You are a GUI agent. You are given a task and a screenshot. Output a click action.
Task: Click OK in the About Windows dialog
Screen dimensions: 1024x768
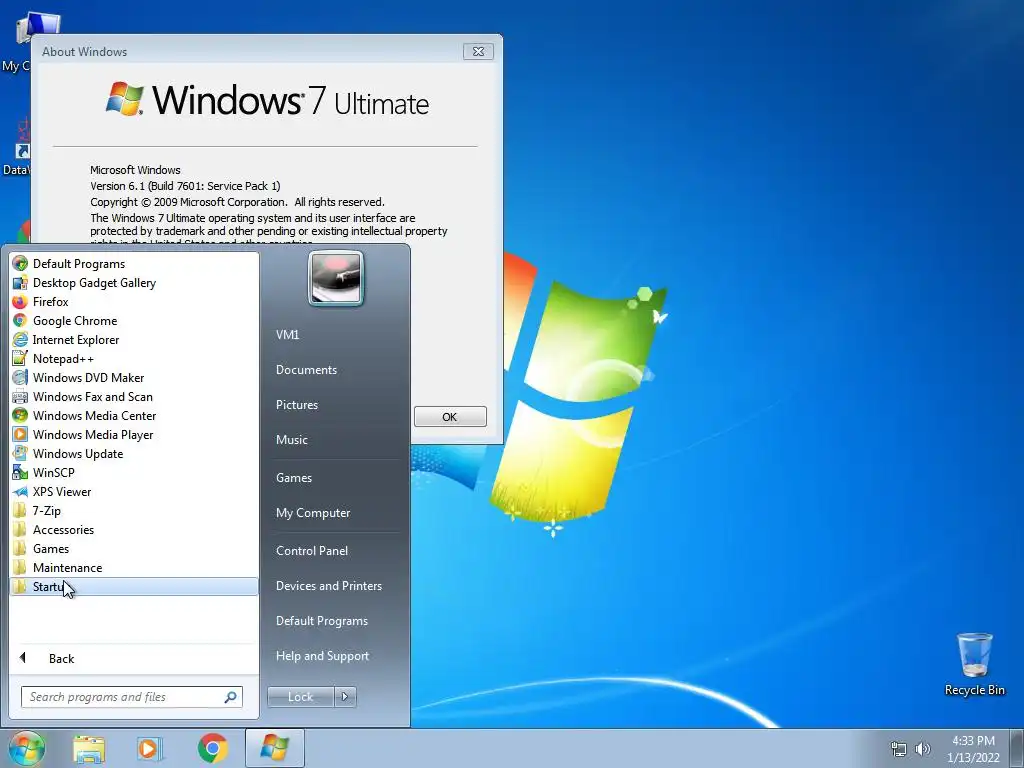(x=450, y=417)
